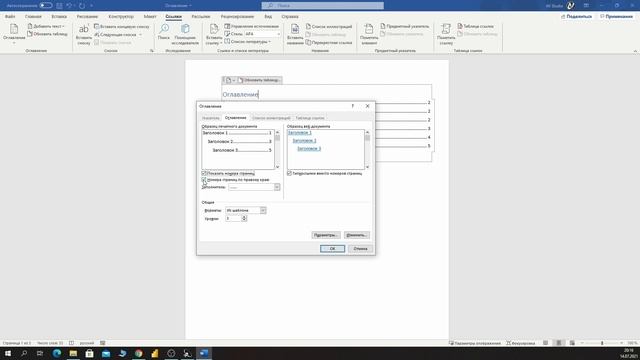Click the redo arrow in the title bar

coord(82,6)
